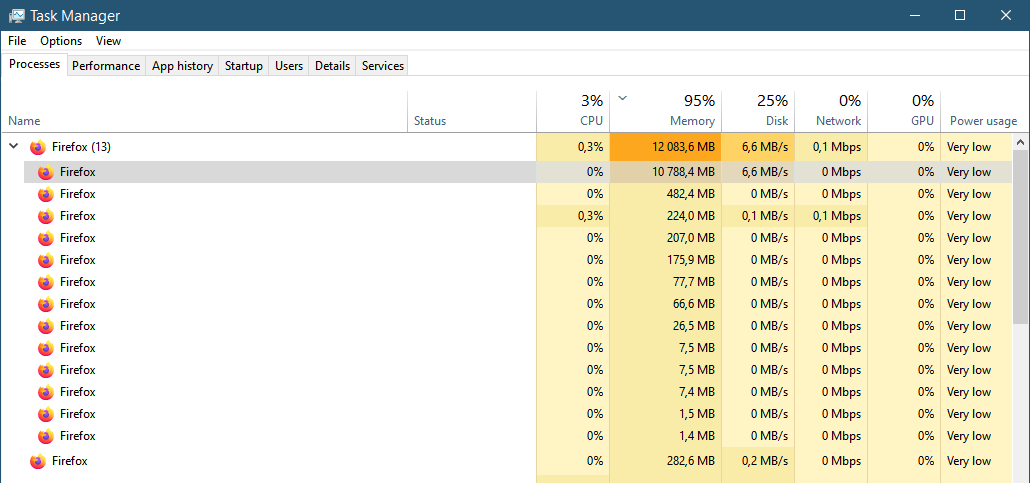Click the Firefox icon using 482,4 MB
The width and height of the screenshot is (1030, 483).
coord(45,194)
